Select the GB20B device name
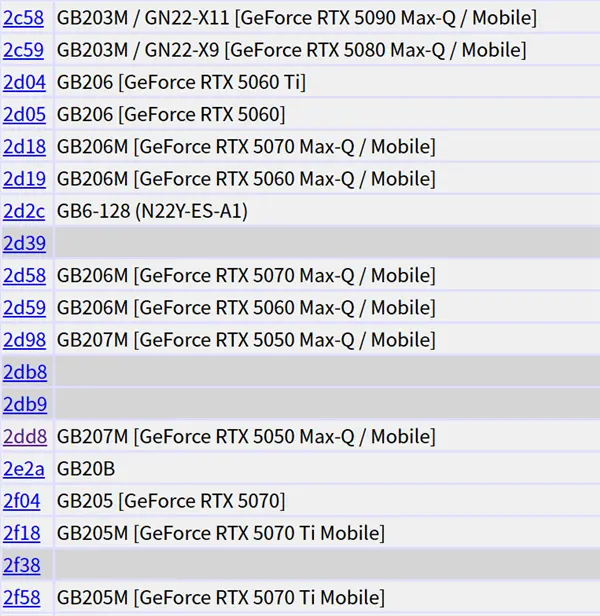The image size is (600, 616). (x=86, y=469)
